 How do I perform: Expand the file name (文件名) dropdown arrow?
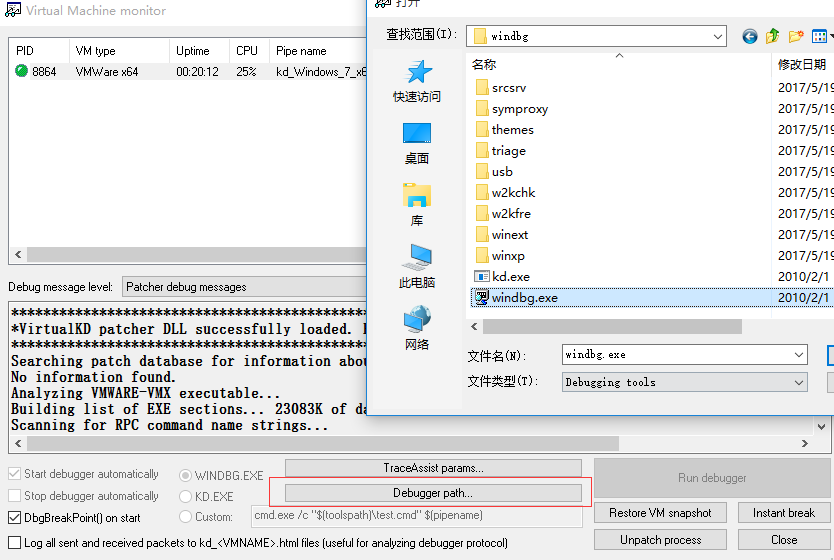(x=798, y=355)
